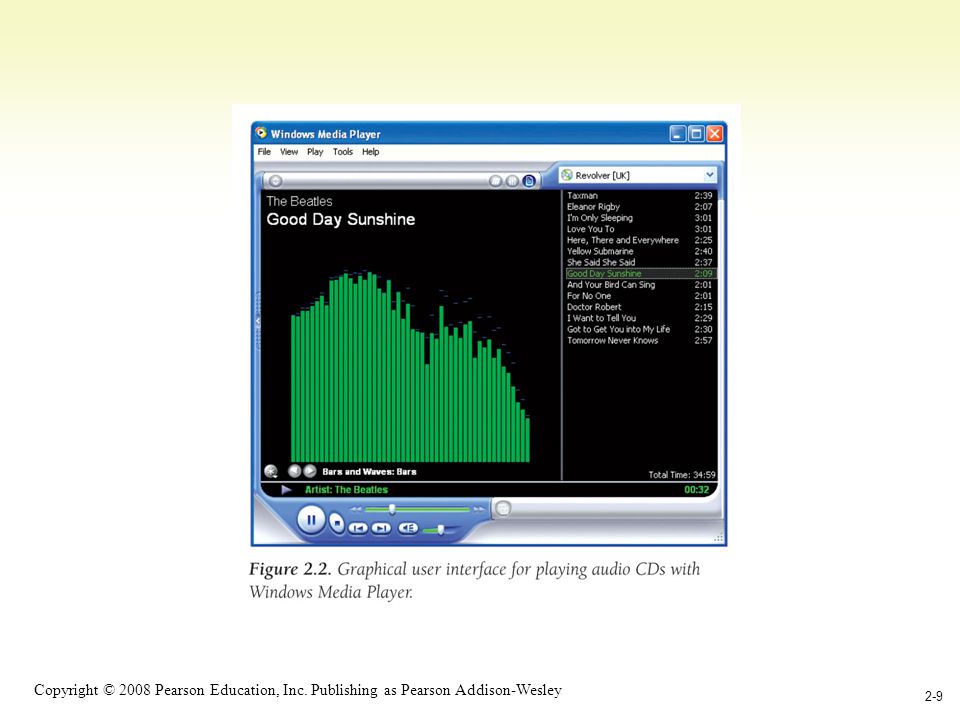Open the Play menu

(x=315, y=152)
